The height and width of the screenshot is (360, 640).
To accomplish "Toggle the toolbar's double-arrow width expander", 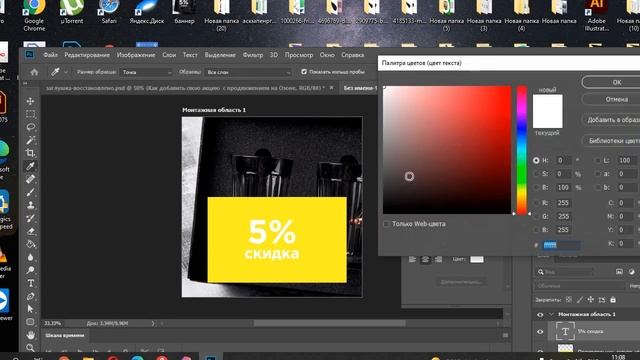I will 25,83.
